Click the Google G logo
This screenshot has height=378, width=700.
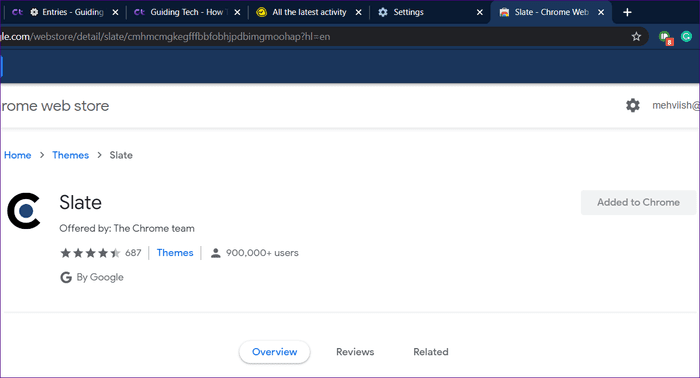(66, 278)
